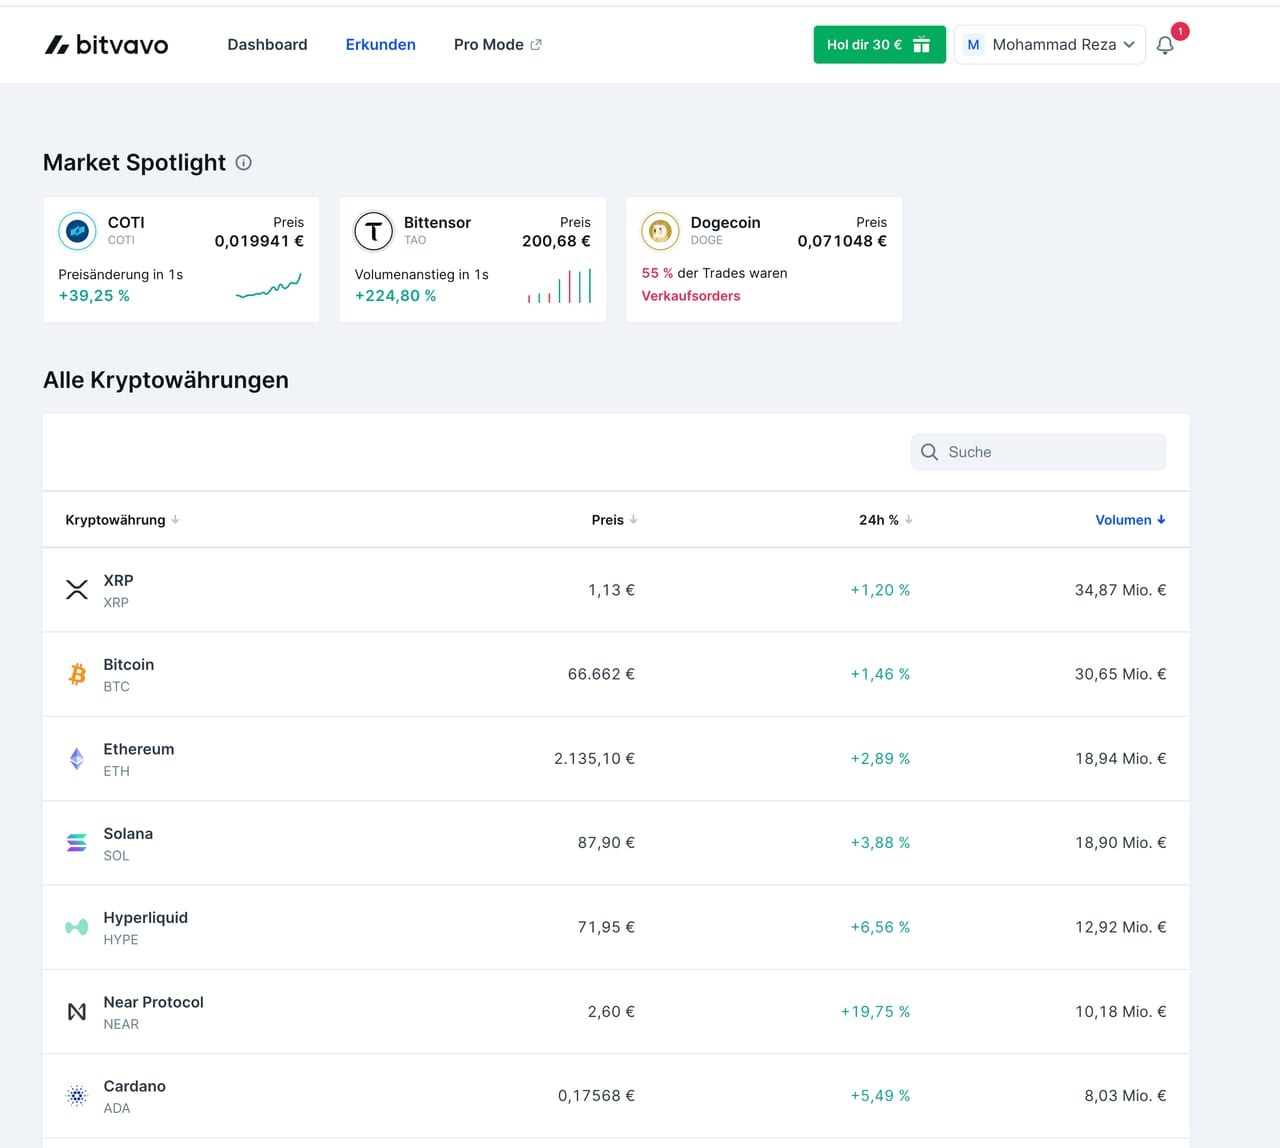Click the Hol dir 30 € button
The image size is (1280, 1148).
pos(879,45)
